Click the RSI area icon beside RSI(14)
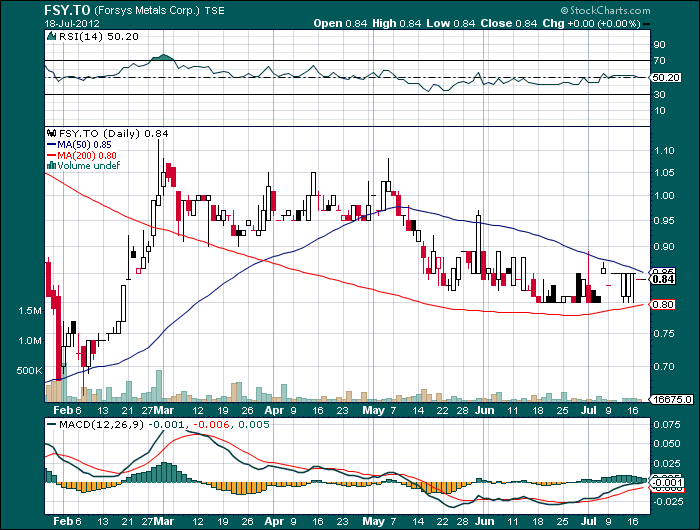Image resolution: width=700 pixels, height=530 pixels. point(52,36)
